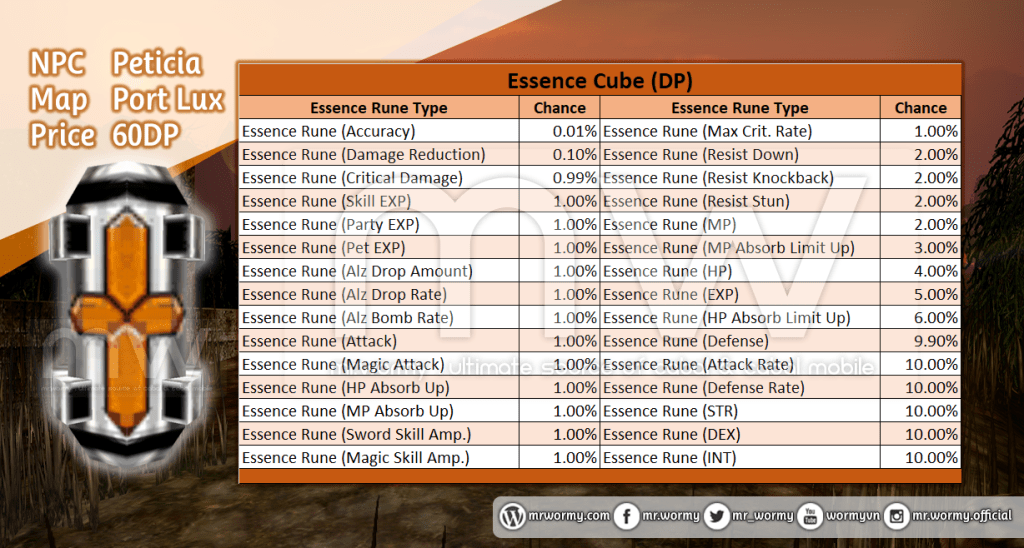Screen dimensions: 1024x548
Task: Click the 9.90% chance value for Defense
Action: click(934, 341)
